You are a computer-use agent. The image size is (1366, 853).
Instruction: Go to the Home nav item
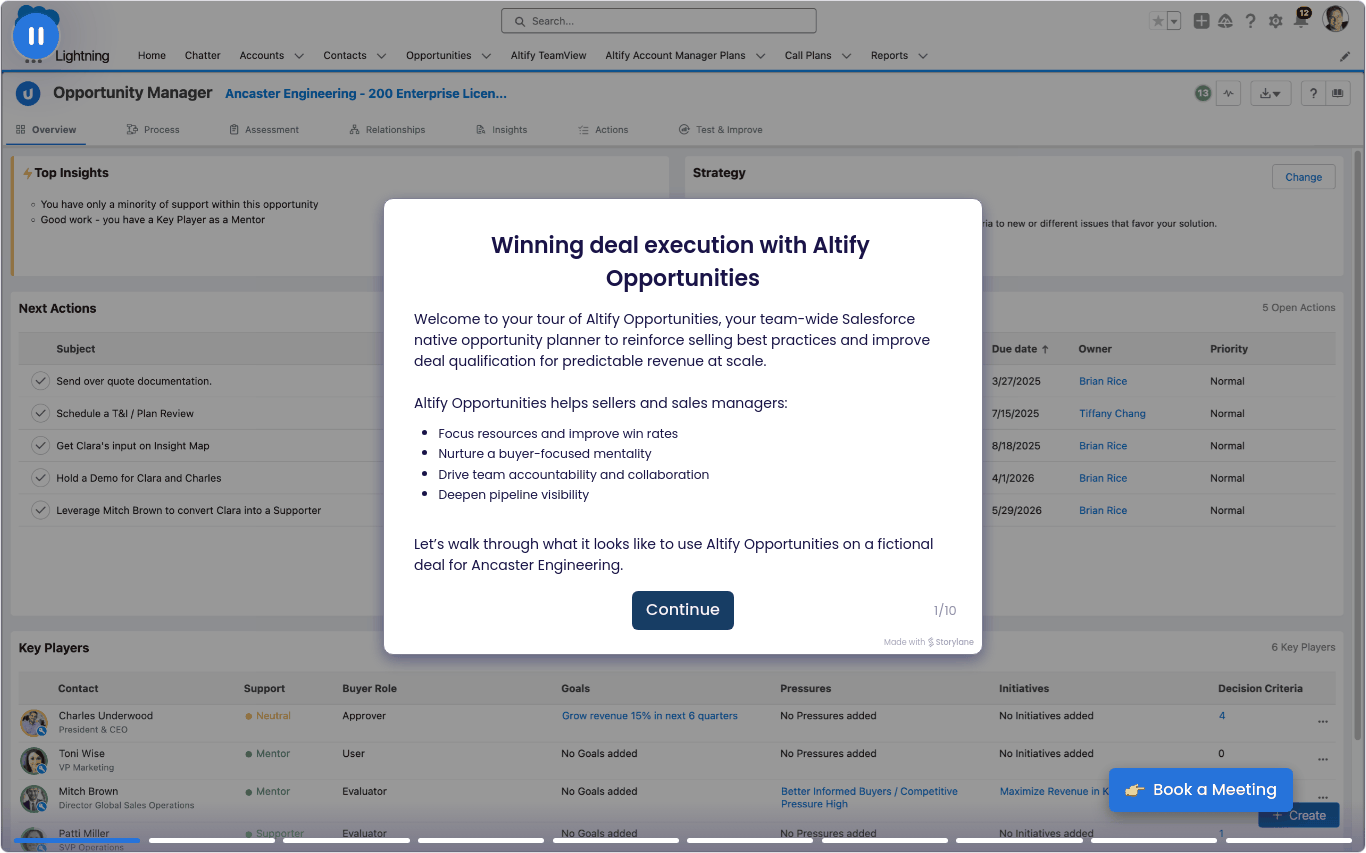(x=152, y=56)
